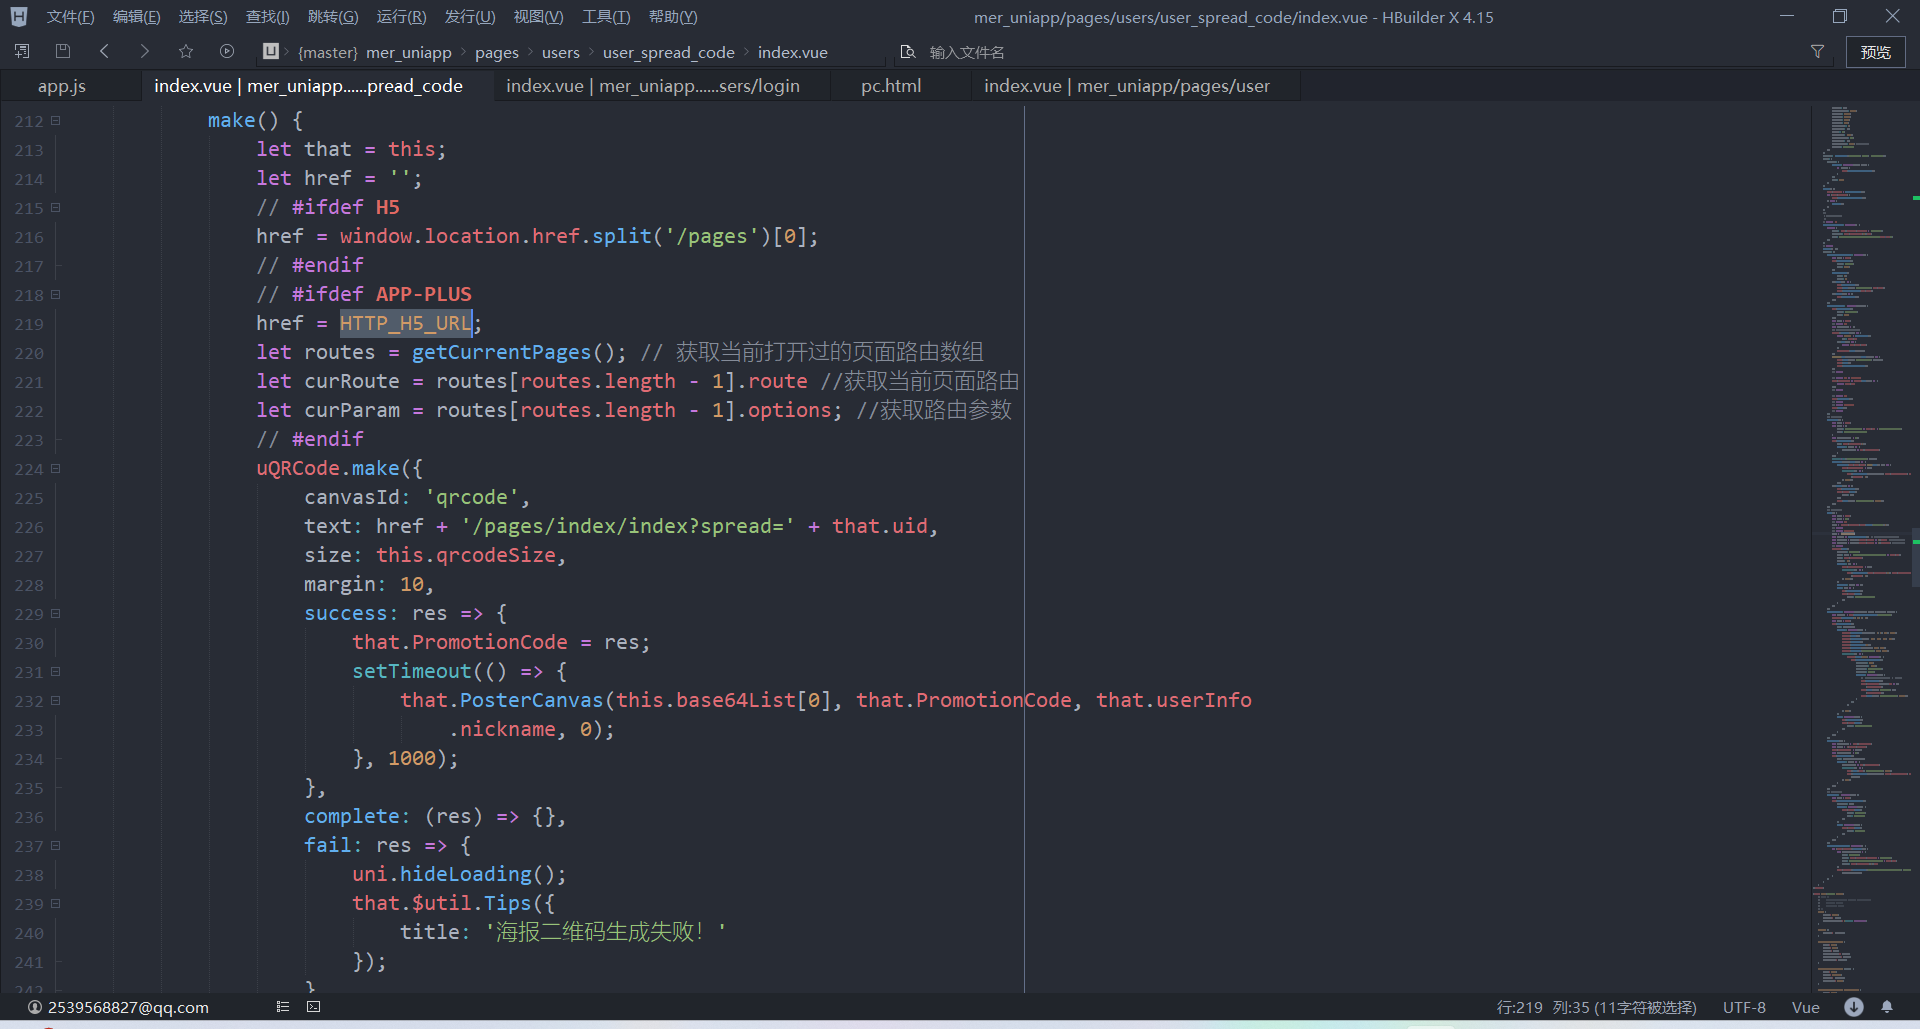Collapse the fold marker at line 239
The image size is (1920, 1029).
(56, 903)
